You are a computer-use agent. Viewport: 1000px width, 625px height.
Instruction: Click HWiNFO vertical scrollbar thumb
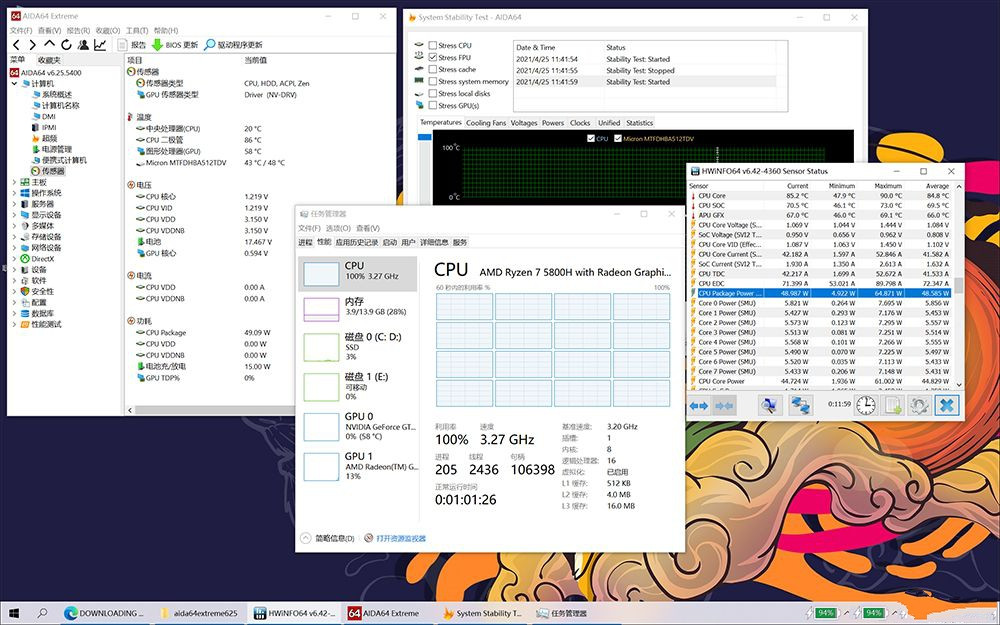click(958, 284)
